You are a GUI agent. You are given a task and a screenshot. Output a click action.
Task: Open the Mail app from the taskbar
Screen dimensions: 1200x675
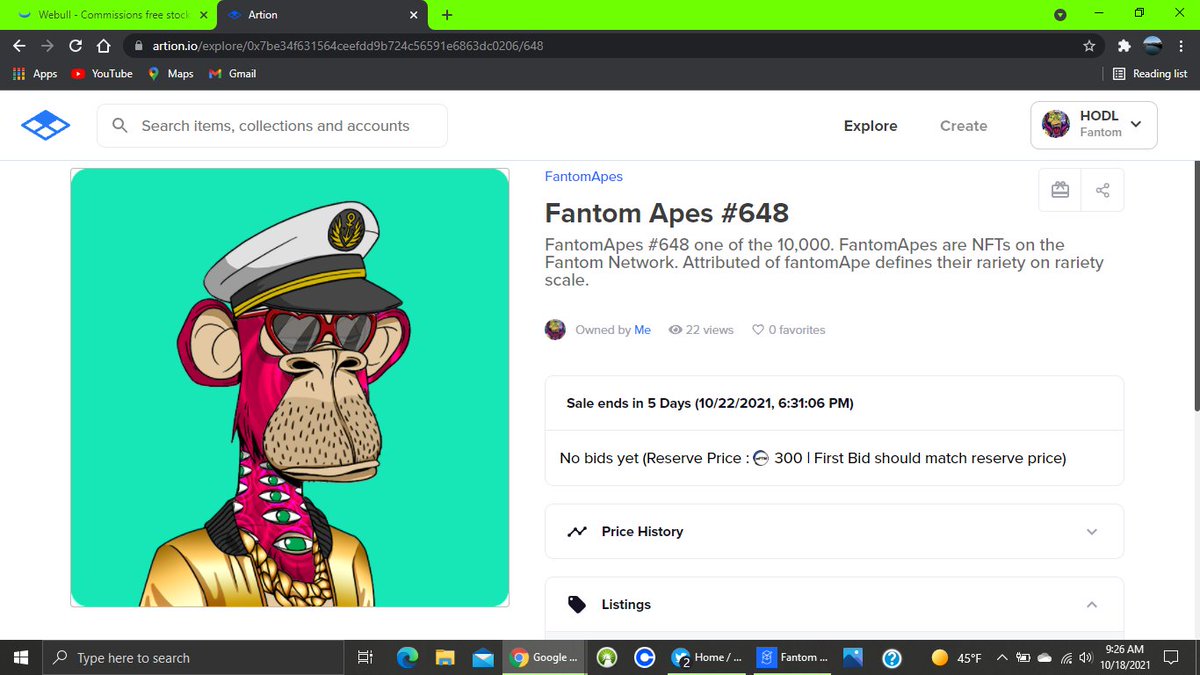(x=483, y=657)
